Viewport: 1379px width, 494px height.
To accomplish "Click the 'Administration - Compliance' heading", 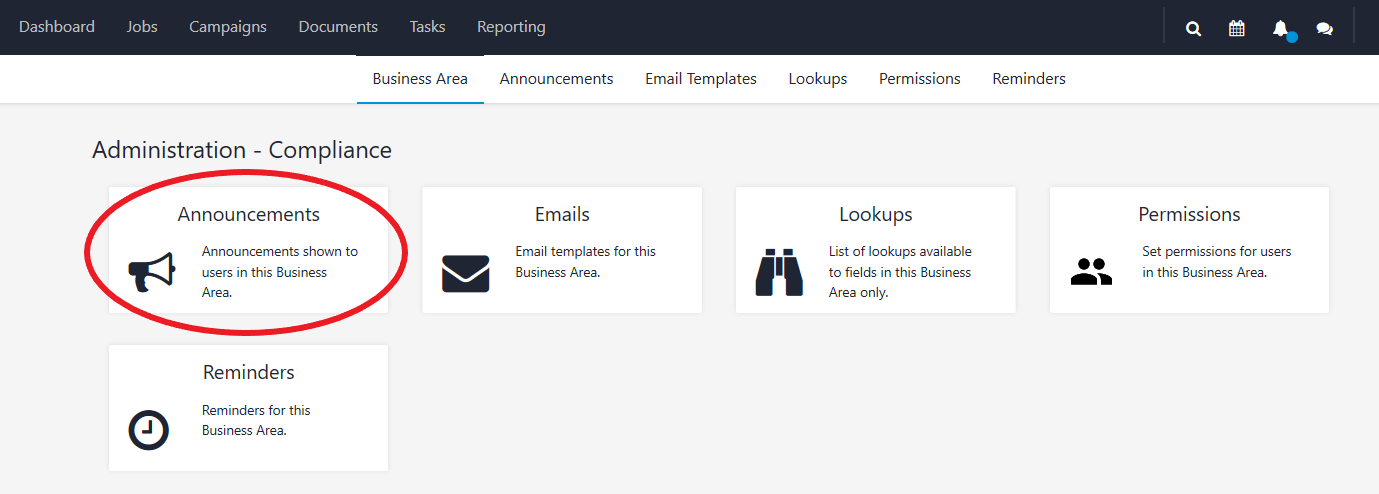I will (242, 150).
